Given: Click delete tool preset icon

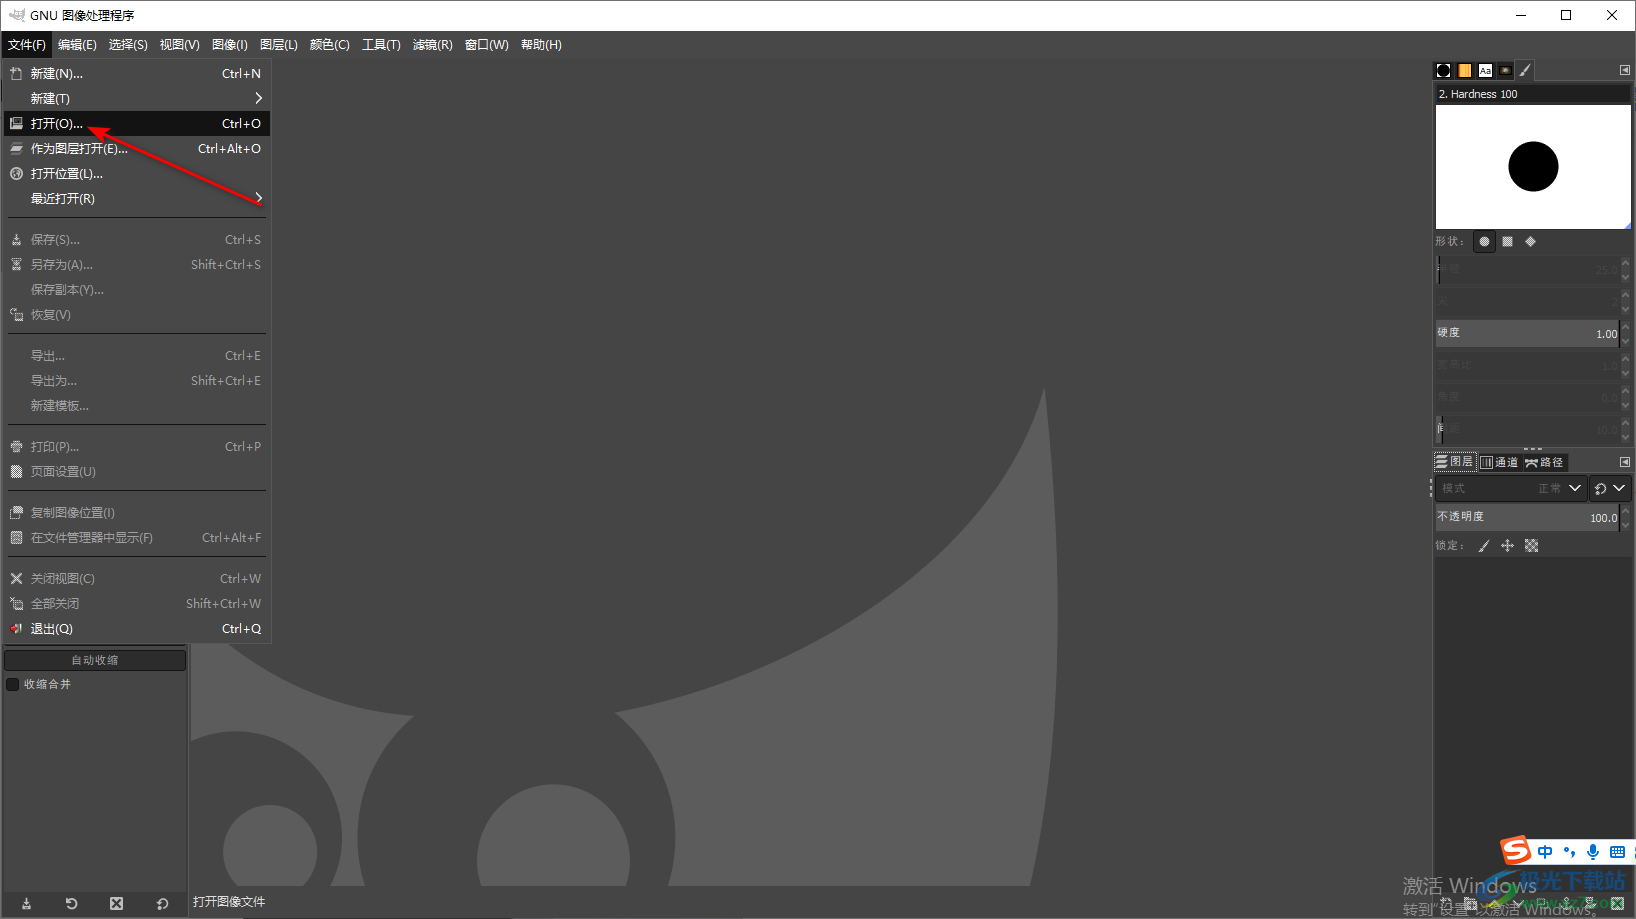Looking at the screenshot, I should (x=116, y=903).
